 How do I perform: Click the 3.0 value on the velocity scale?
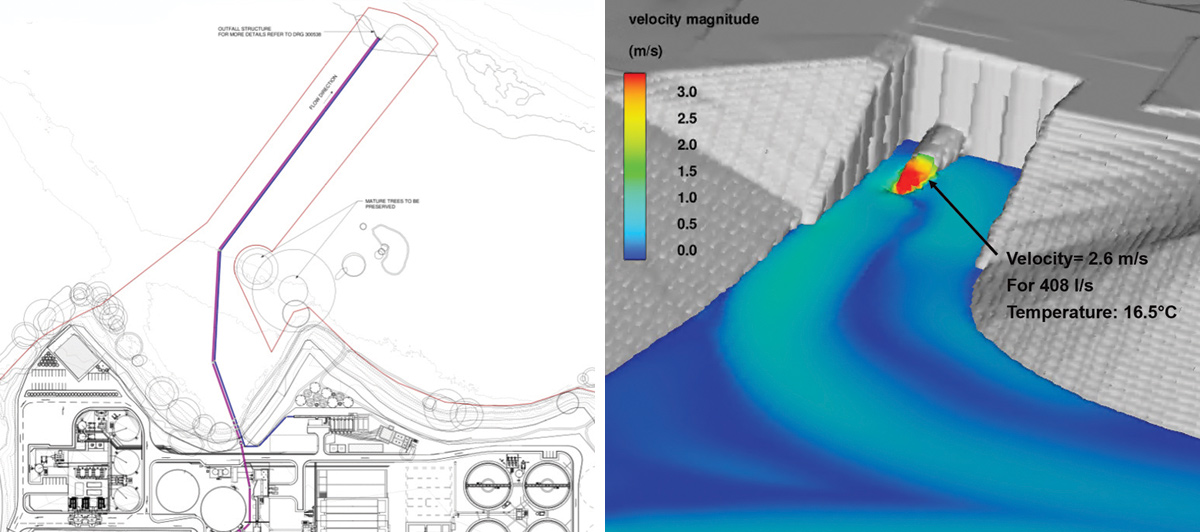[x=685, y=91]
